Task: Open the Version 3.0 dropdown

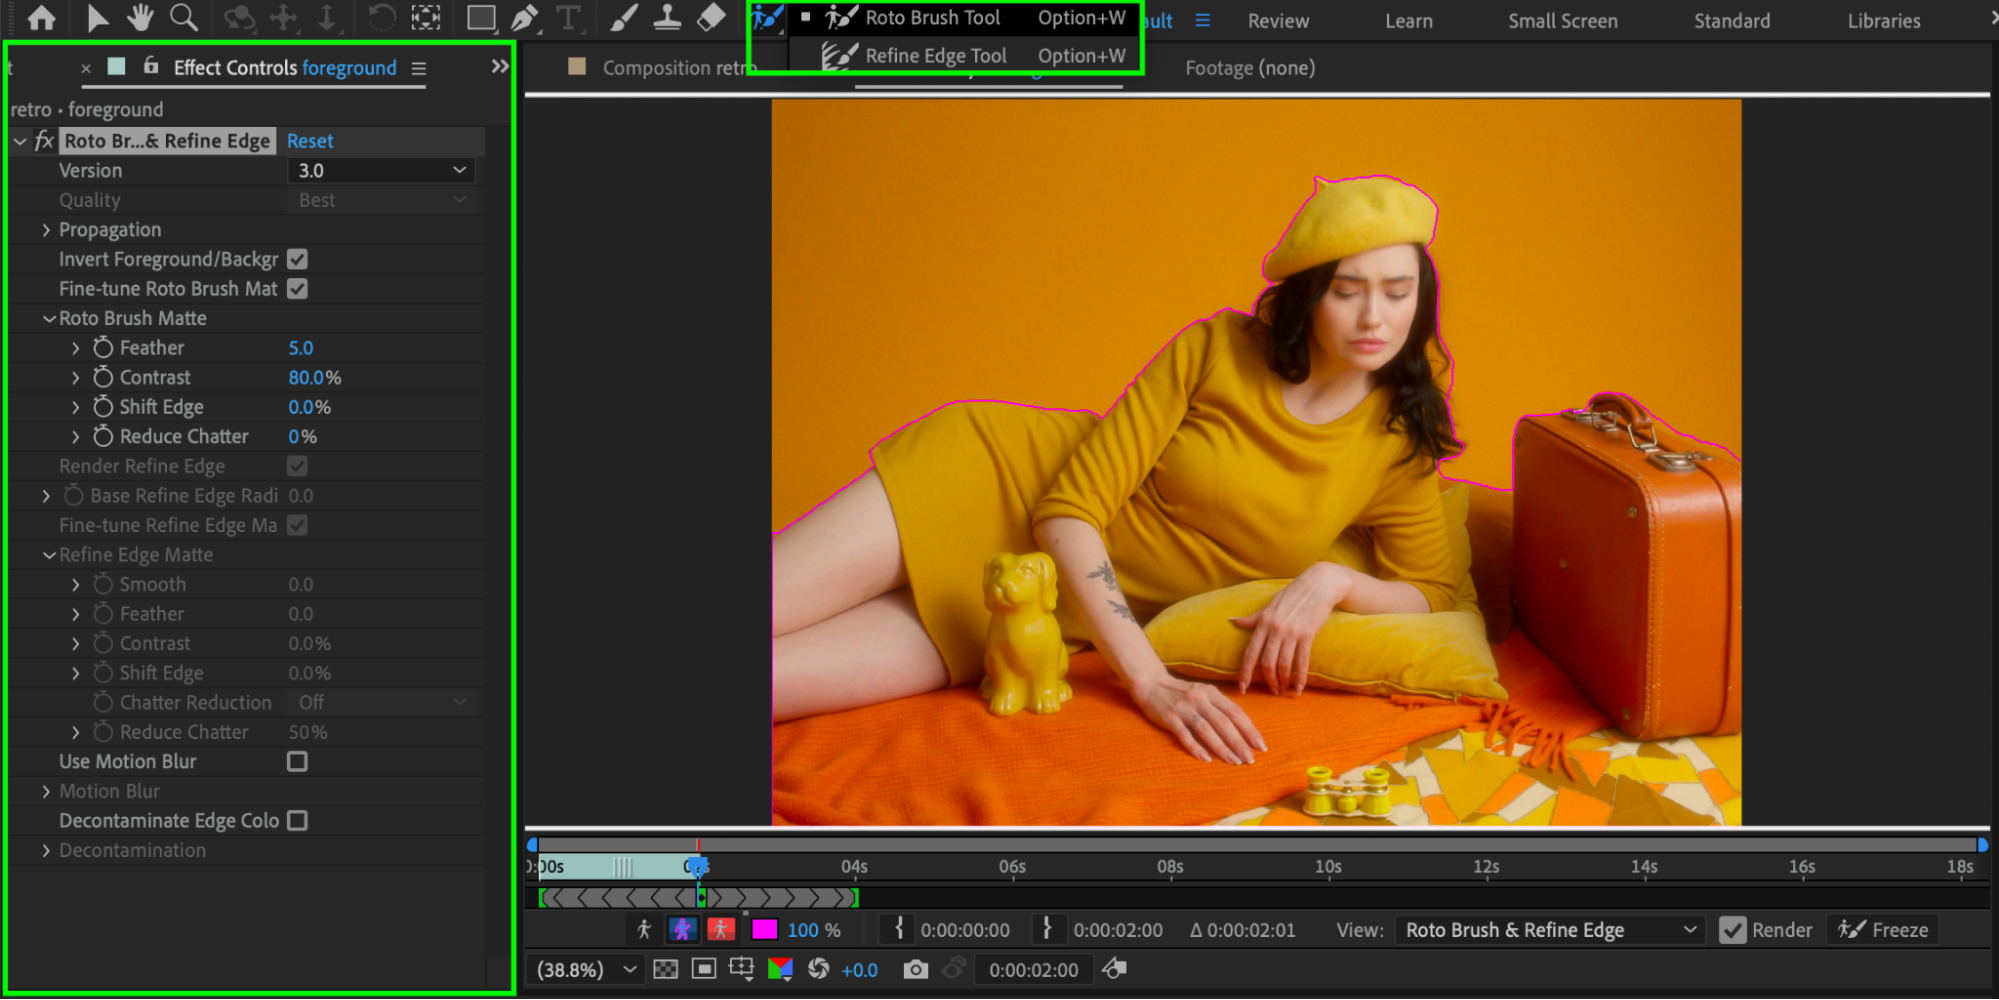Action: pyautogui.click(x=381, y=171)
